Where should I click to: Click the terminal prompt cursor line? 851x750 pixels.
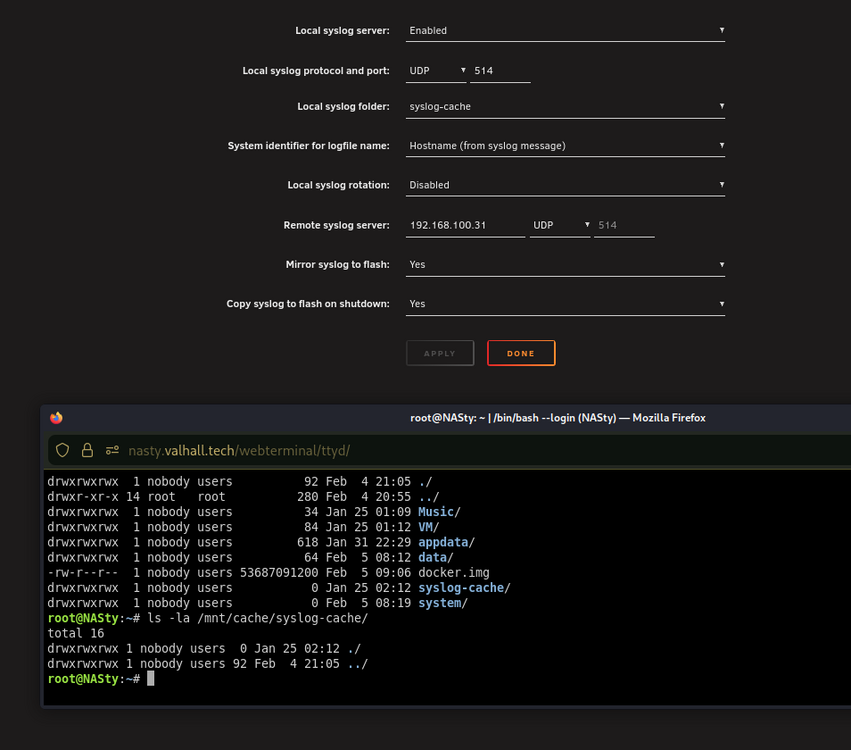coord(101,679)
